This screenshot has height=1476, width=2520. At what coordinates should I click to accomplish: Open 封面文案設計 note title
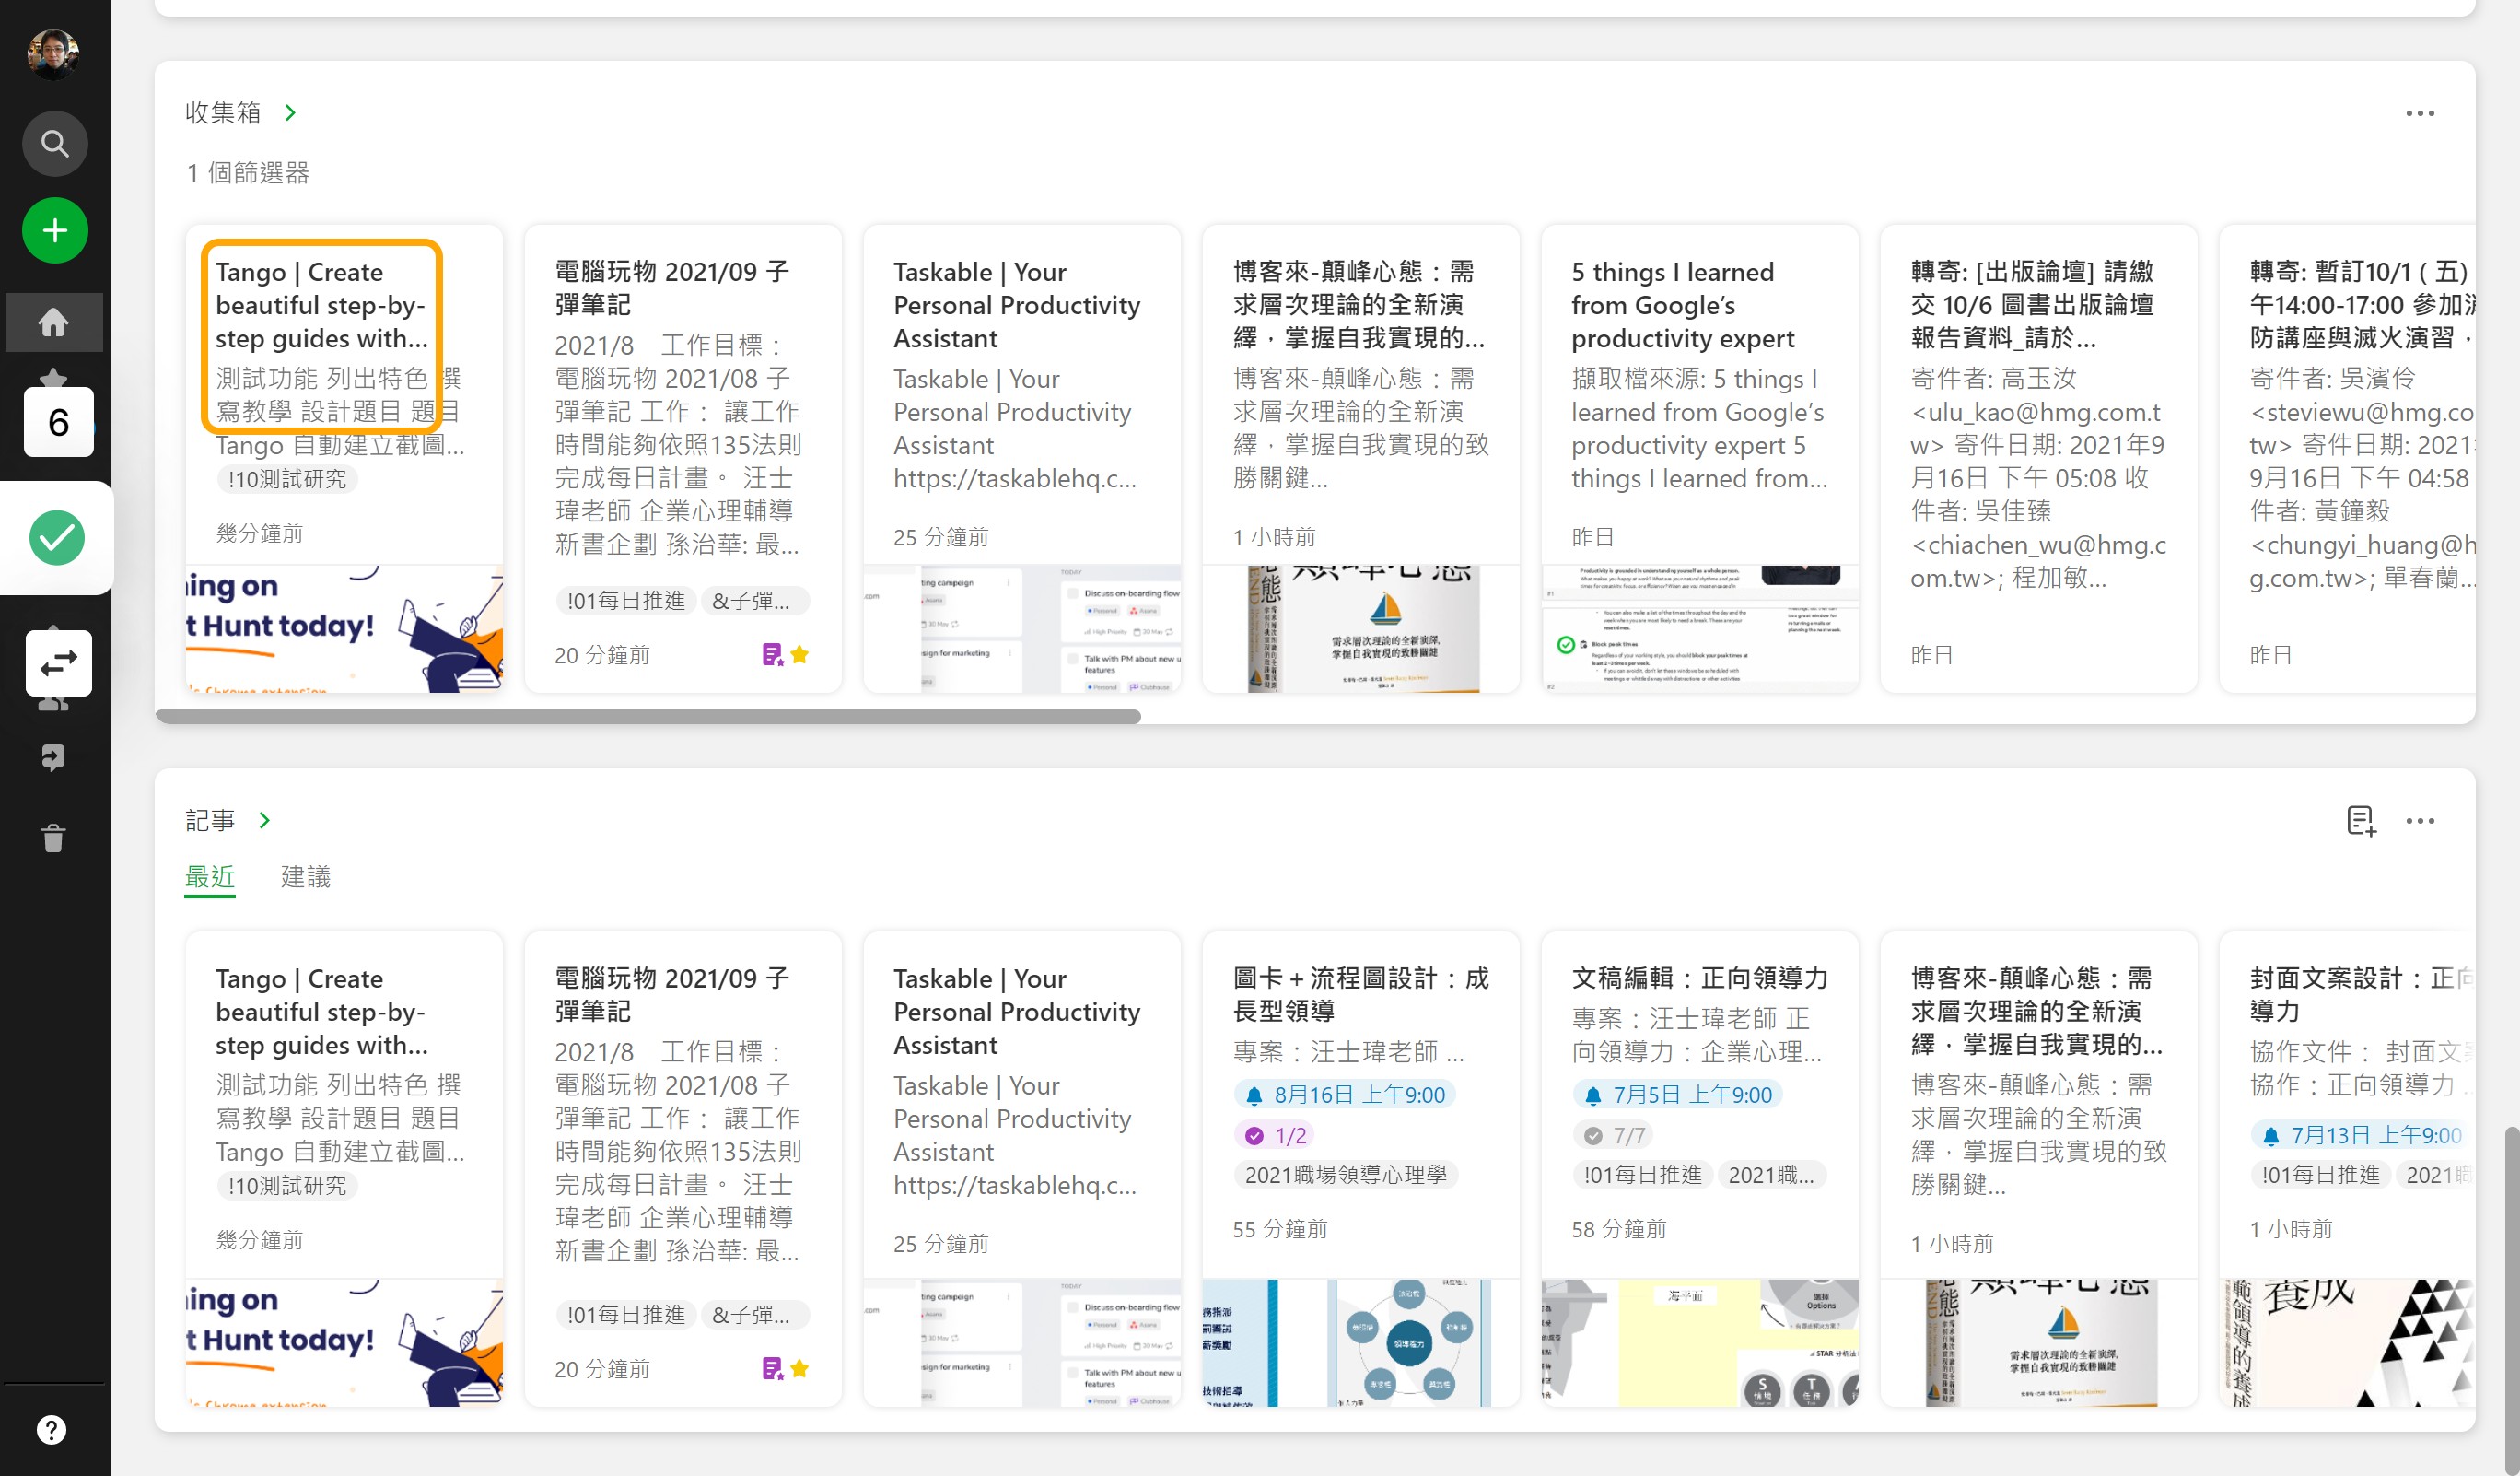point(2360,994)
